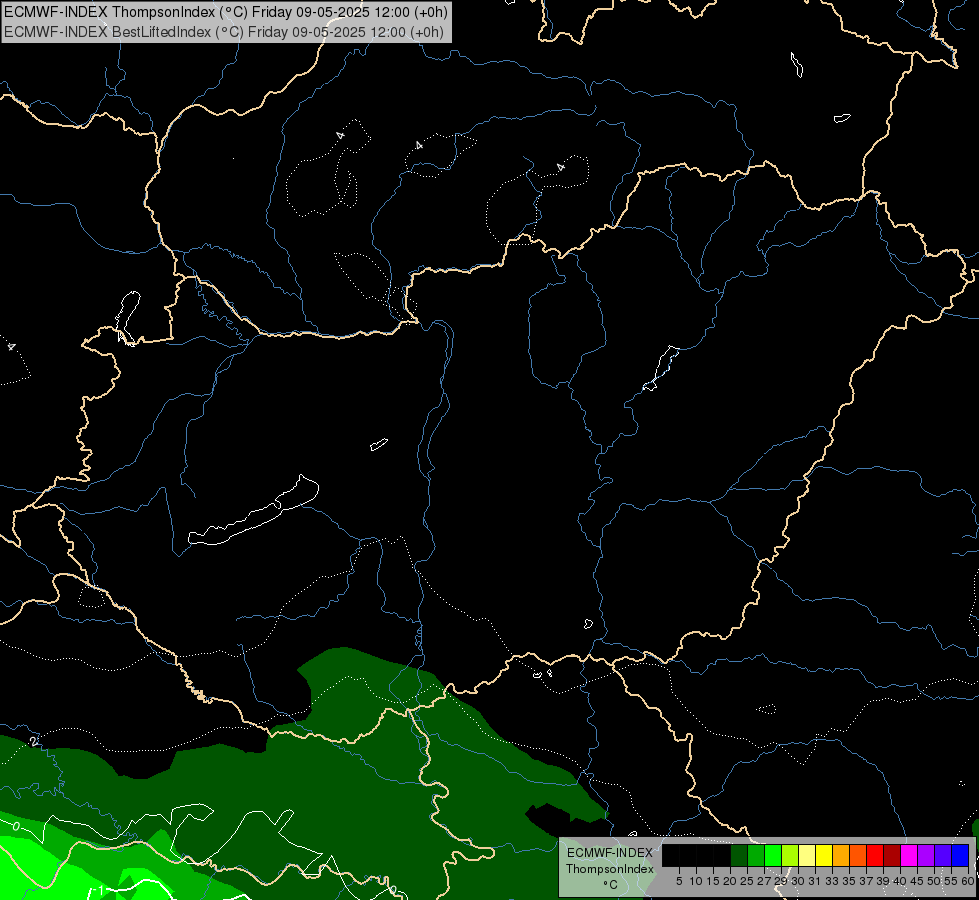
Task: Click the contour label 2 on the map
Action: pos(33,741)
